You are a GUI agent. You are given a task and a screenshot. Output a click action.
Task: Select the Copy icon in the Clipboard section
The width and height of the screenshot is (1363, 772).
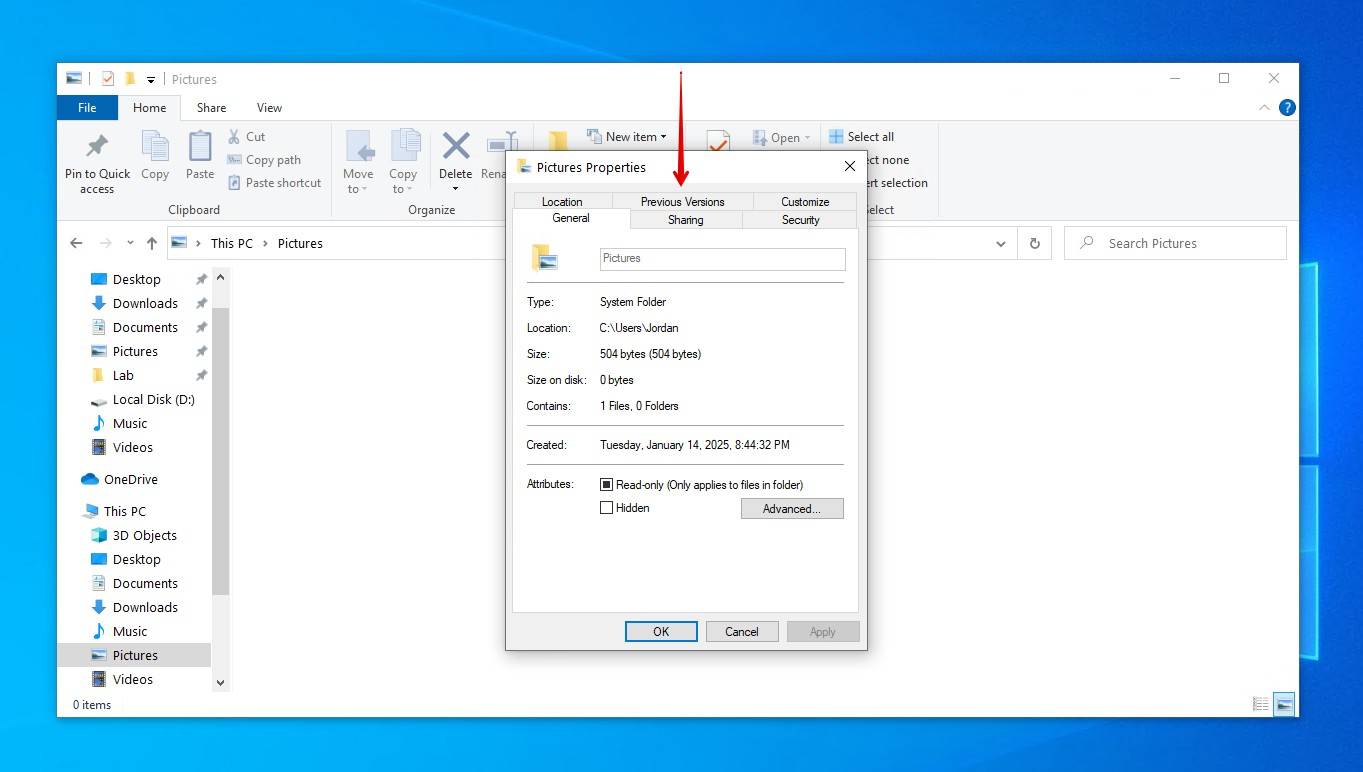(x=155, y=155)
